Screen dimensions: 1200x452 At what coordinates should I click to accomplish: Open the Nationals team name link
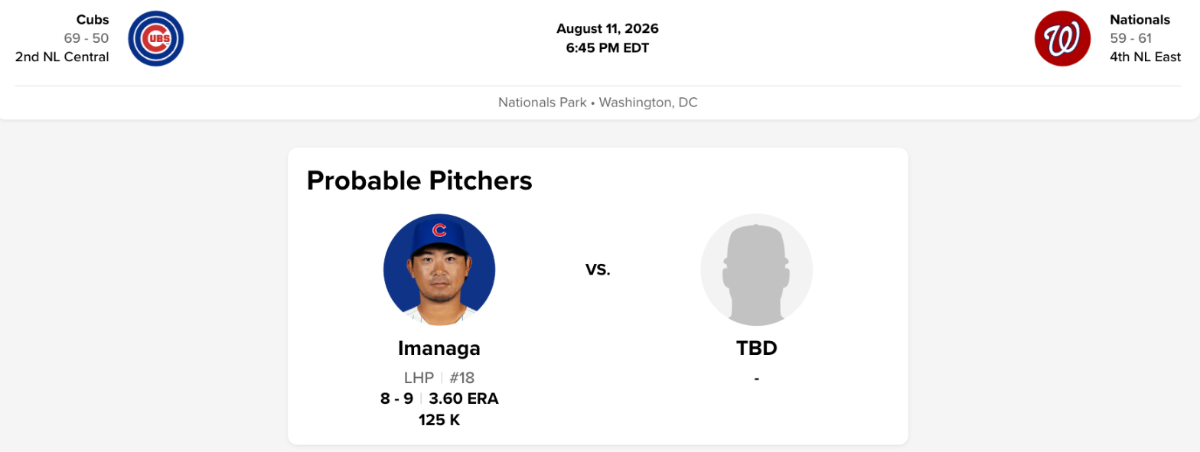(1140, 20)
